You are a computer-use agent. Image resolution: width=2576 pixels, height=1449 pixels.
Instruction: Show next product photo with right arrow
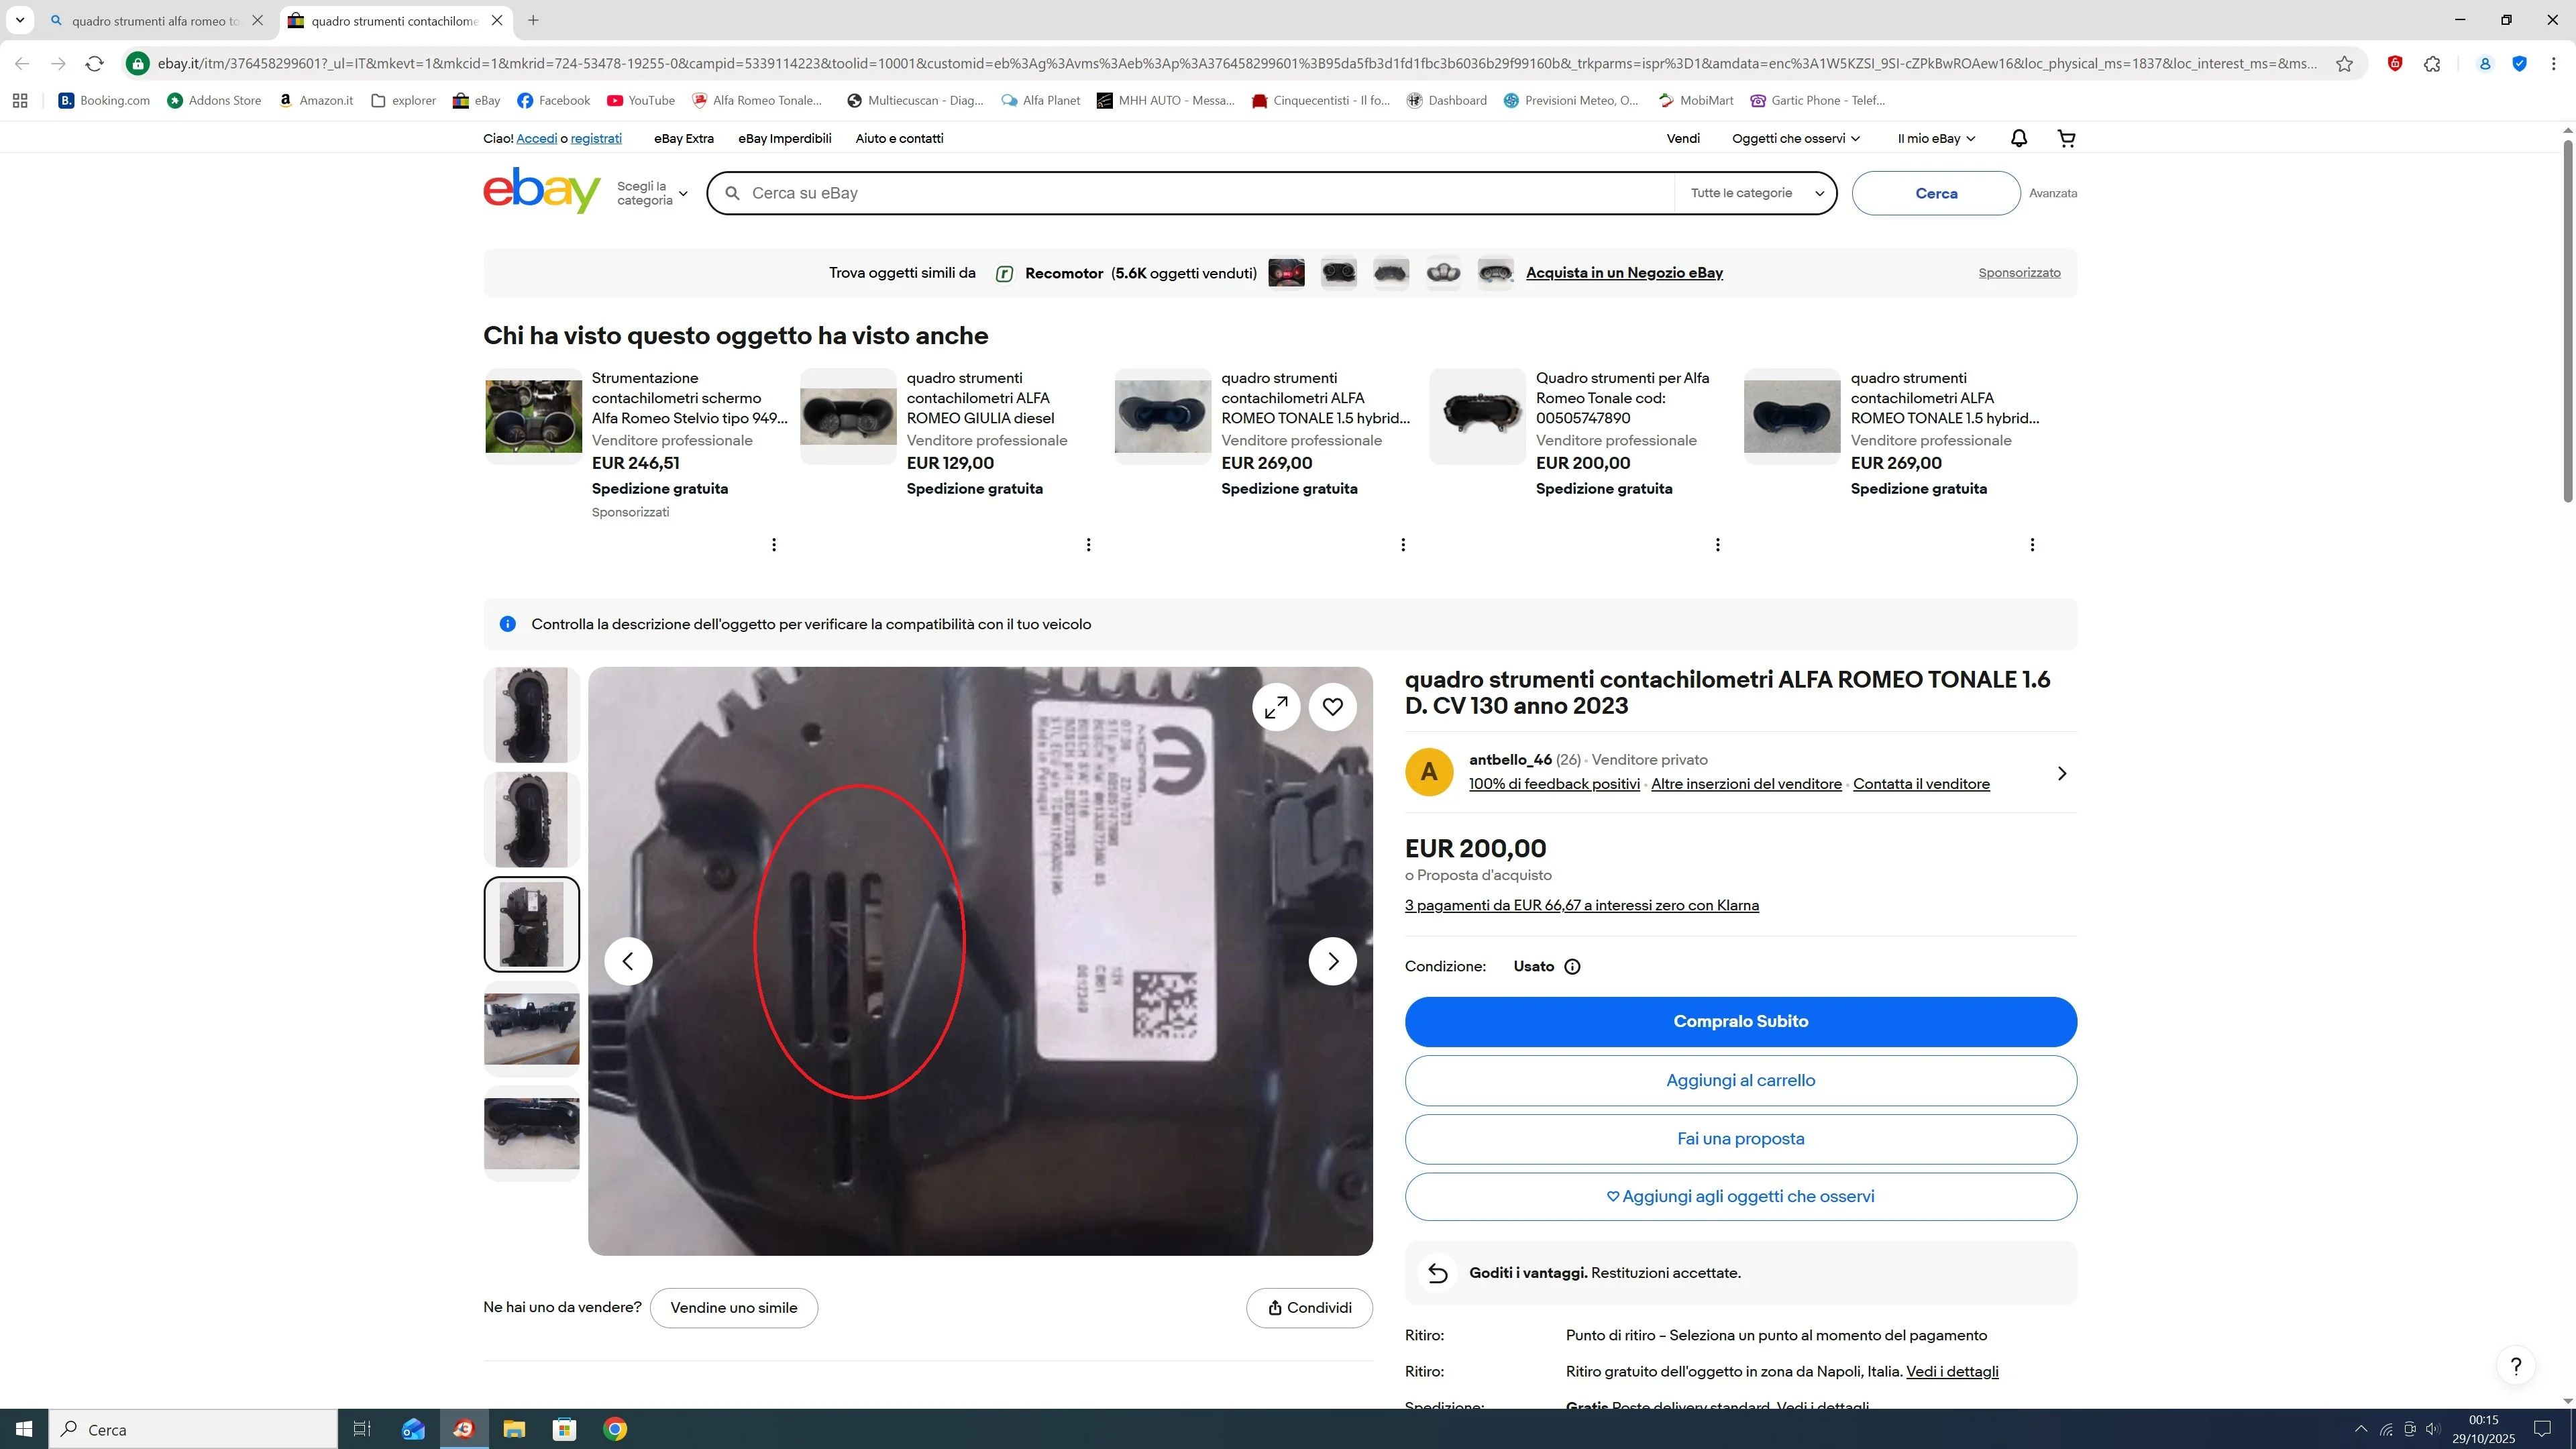click(x=1332, y=961)
